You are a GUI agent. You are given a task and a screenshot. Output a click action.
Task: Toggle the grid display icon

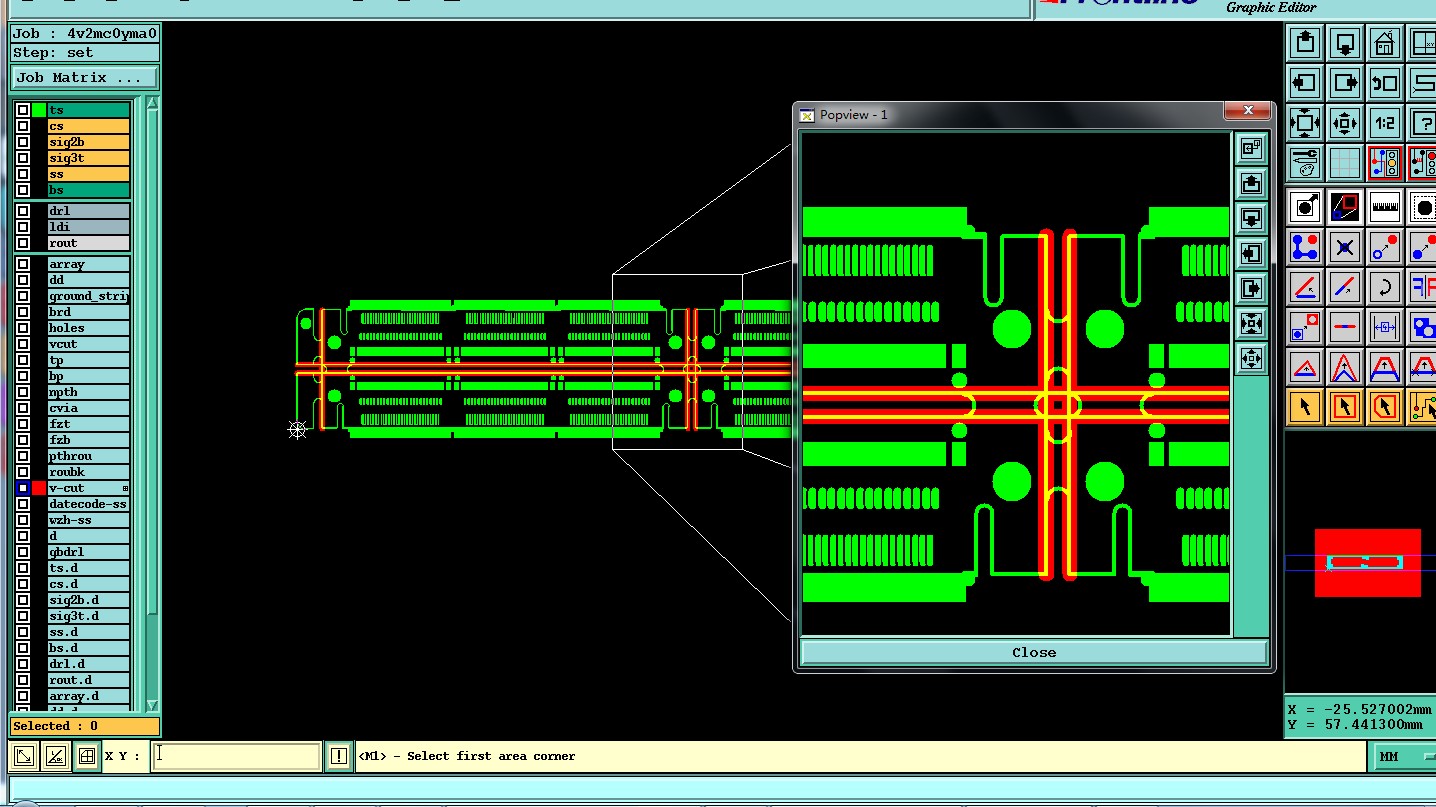click(1345, 163)
